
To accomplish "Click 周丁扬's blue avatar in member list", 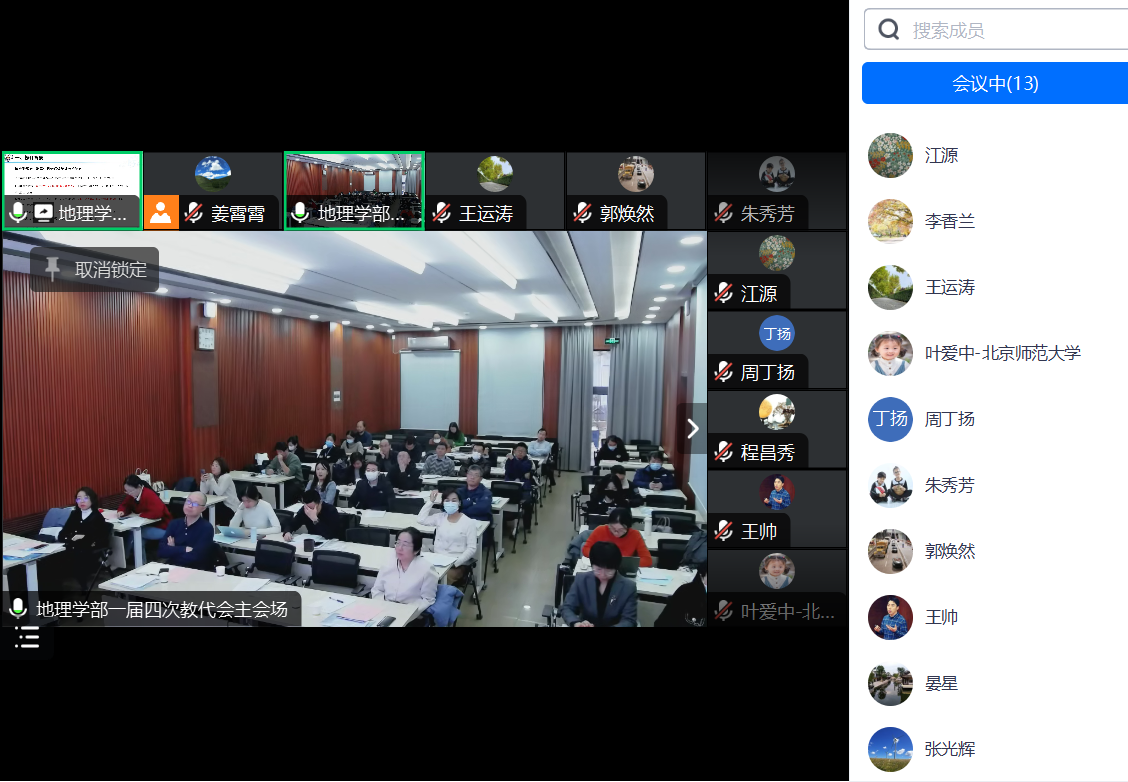I will [890, 419].
